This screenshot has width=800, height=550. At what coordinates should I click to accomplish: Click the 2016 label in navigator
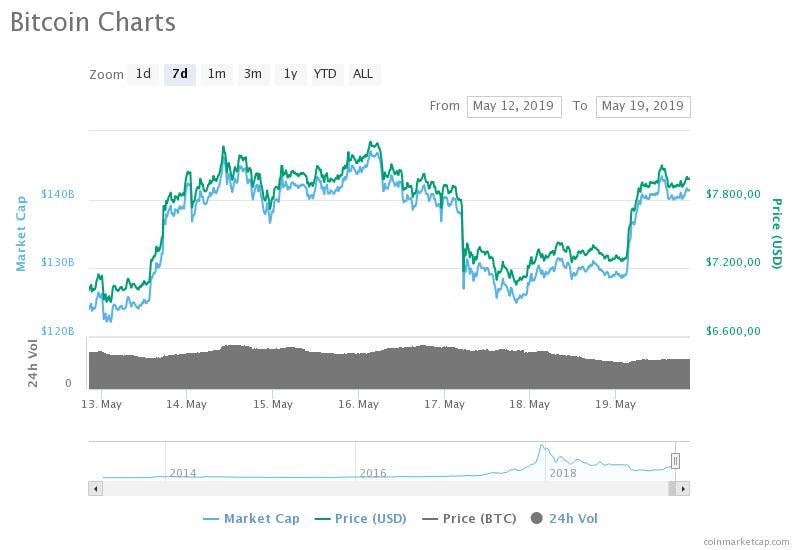pyautogui.click(x=373, y=473)
